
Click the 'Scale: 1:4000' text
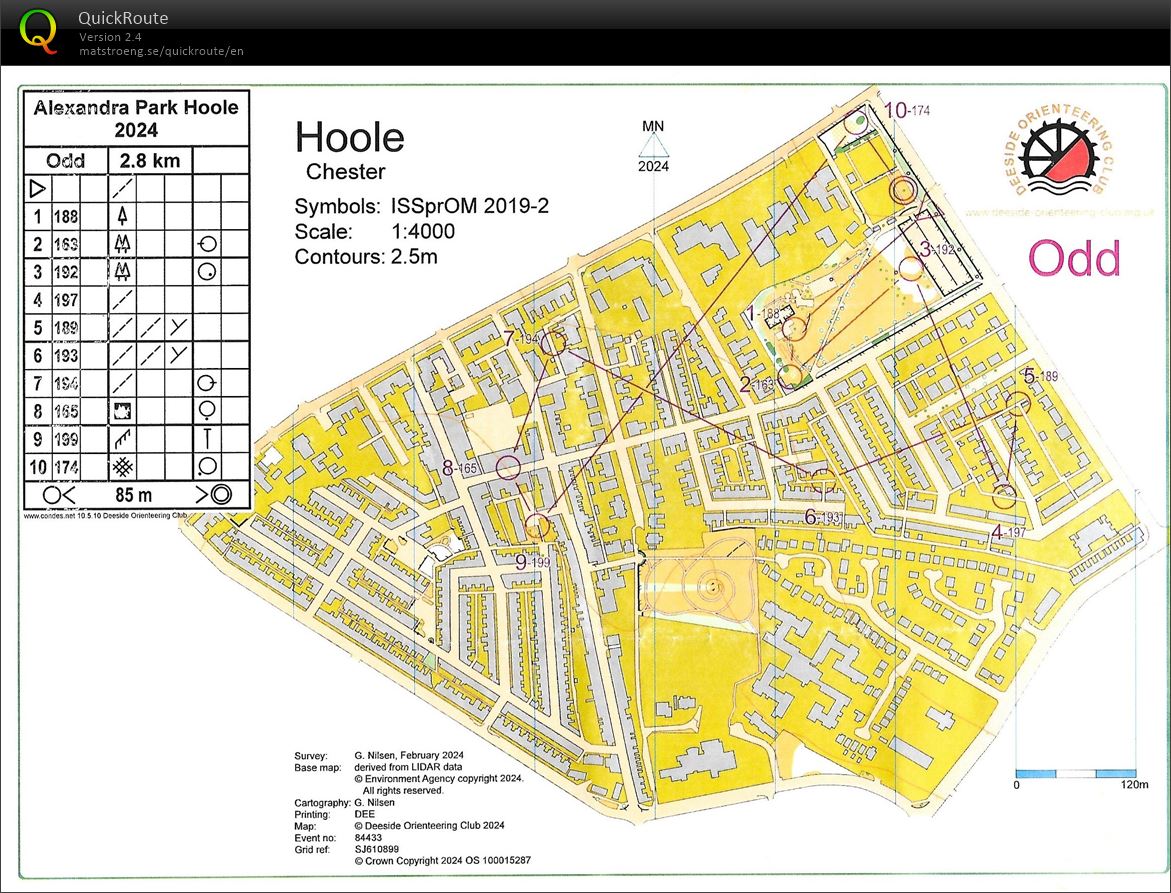tap(375, 231)
